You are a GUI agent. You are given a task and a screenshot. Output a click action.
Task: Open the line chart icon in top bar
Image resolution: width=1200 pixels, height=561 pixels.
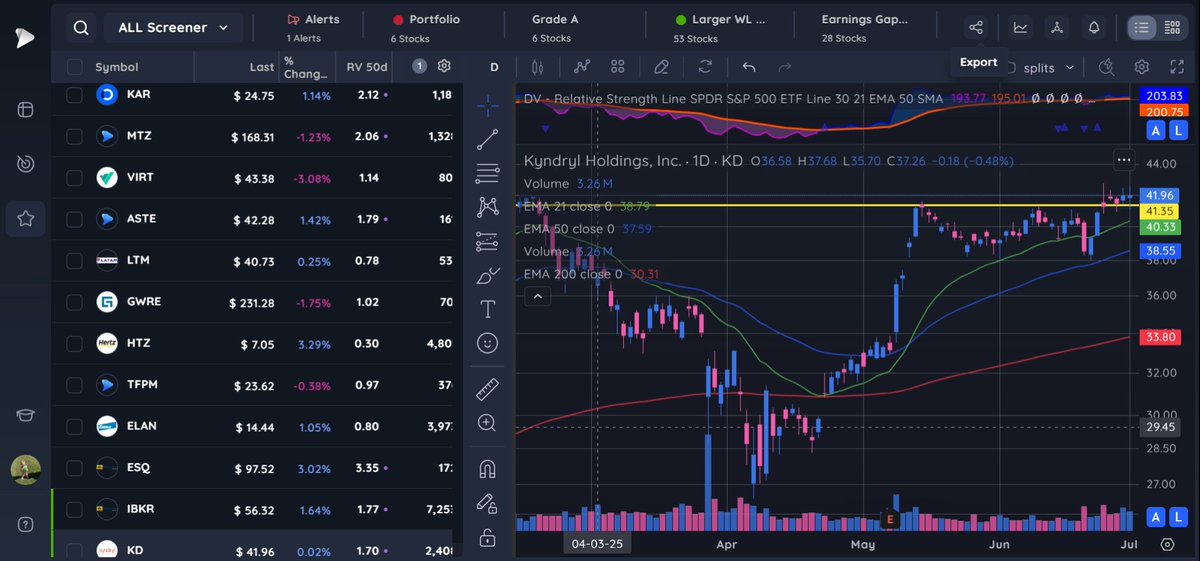(1020, 28)
